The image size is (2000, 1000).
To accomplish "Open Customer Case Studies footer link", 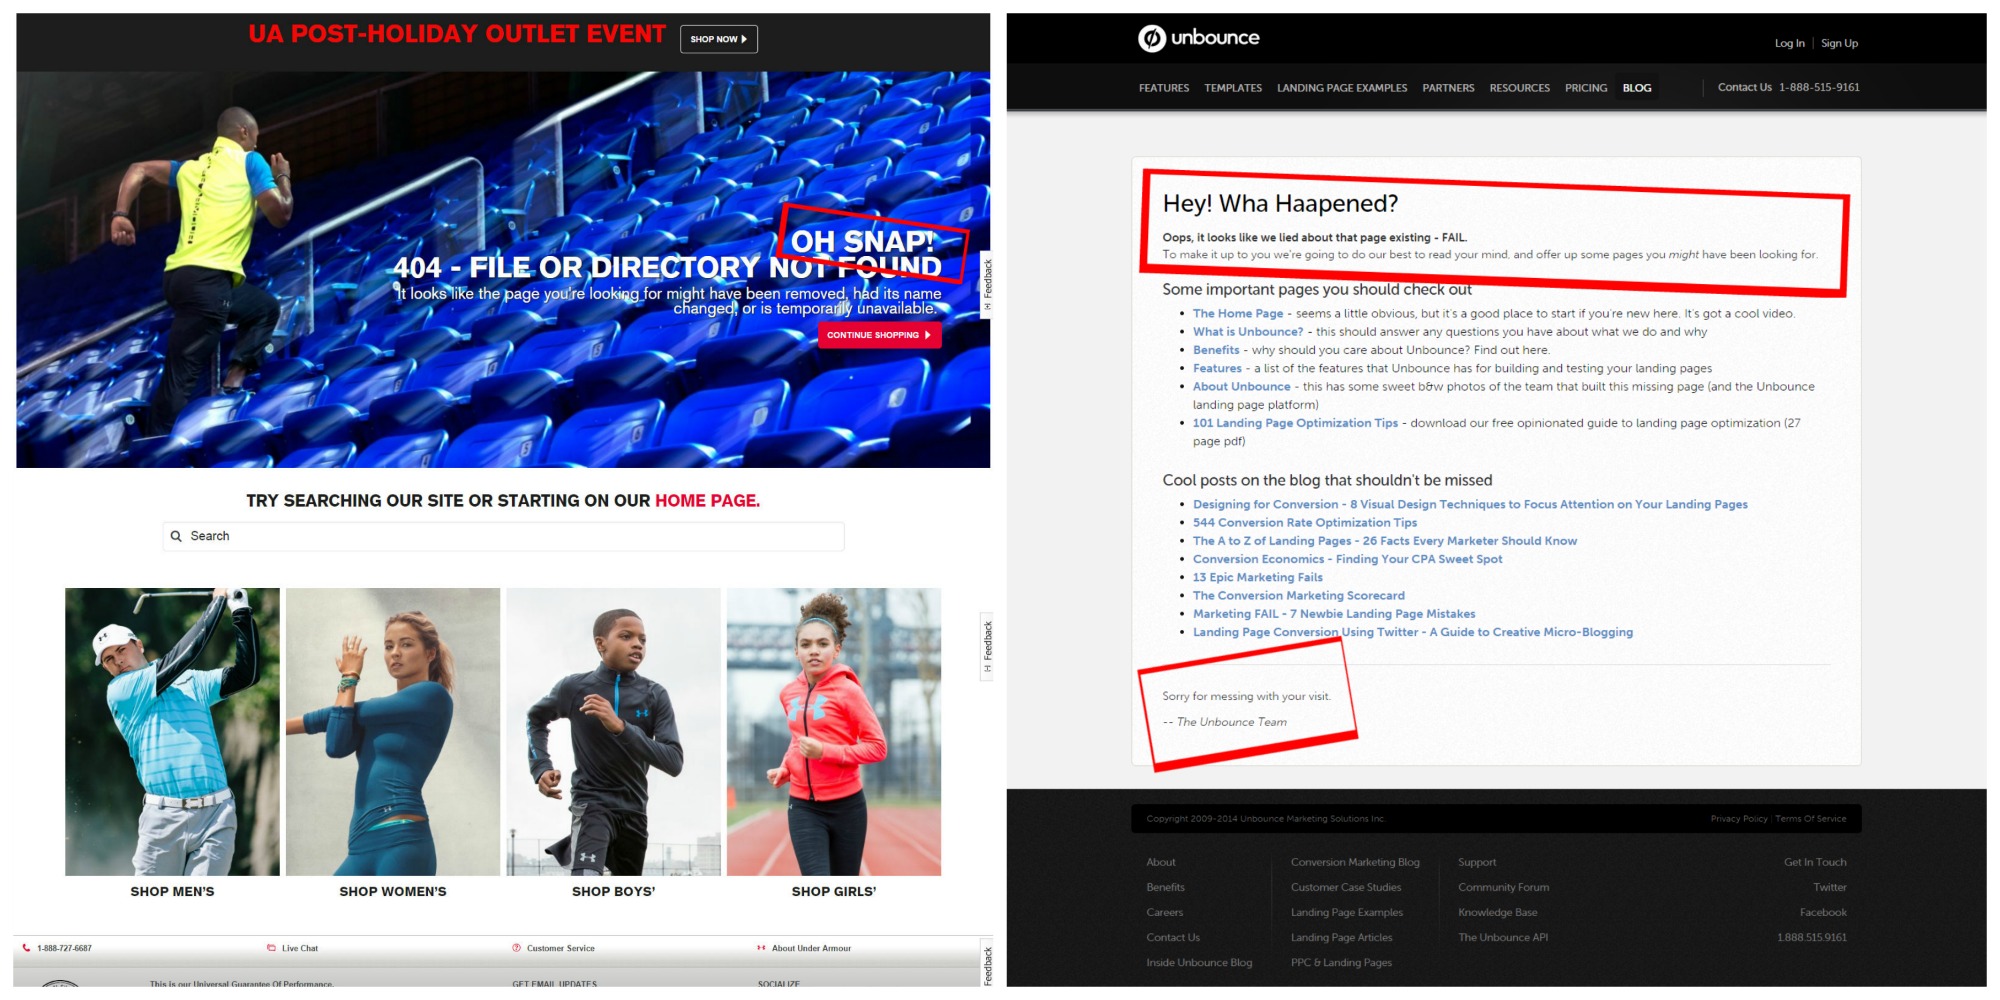I will coord(1346,887).
